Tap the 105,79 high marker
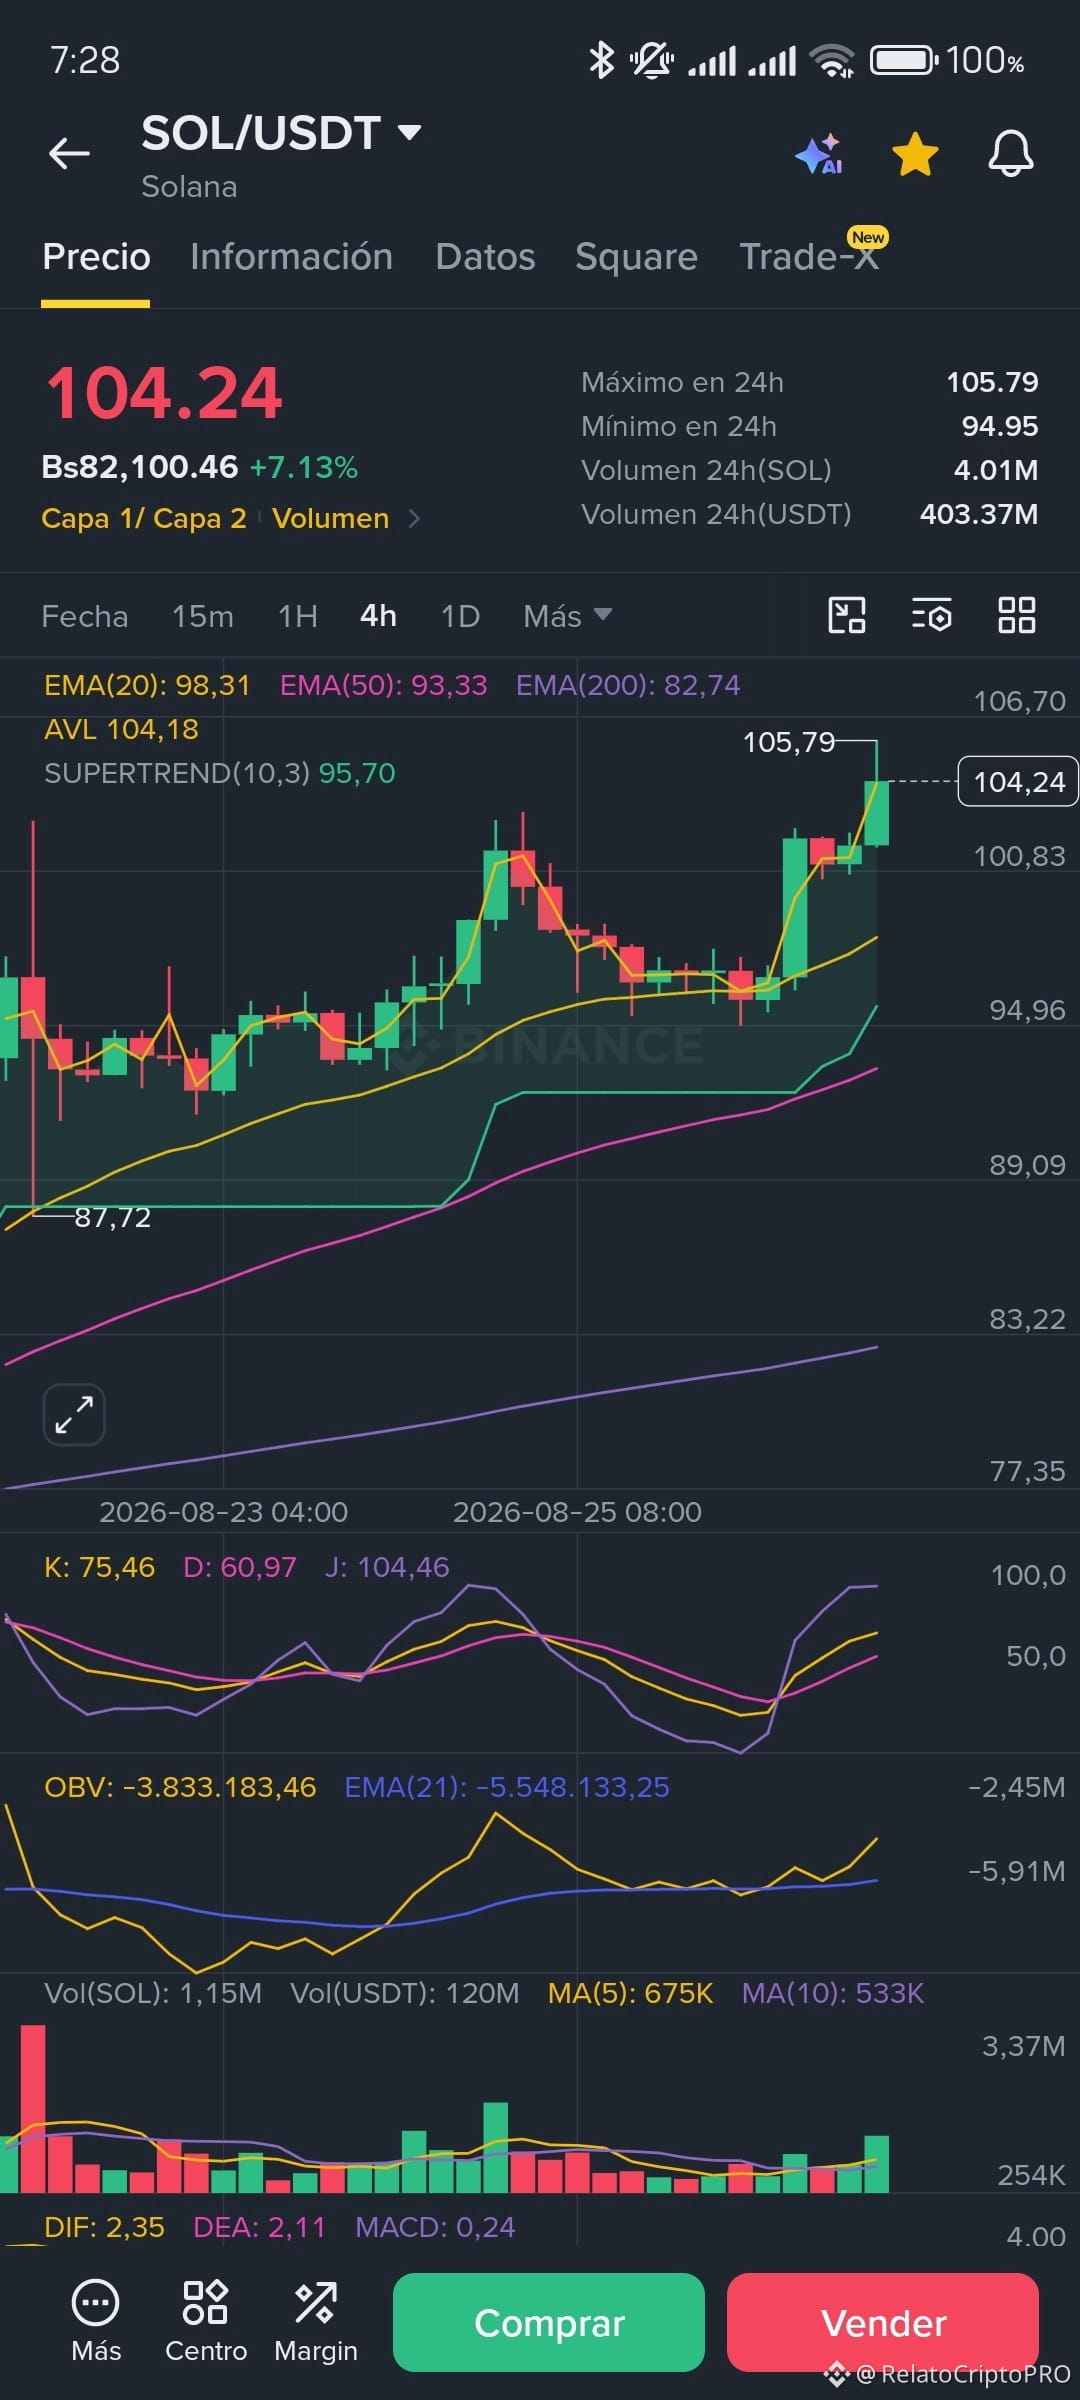1080x2400 pixels. click(x=788, y=742)
